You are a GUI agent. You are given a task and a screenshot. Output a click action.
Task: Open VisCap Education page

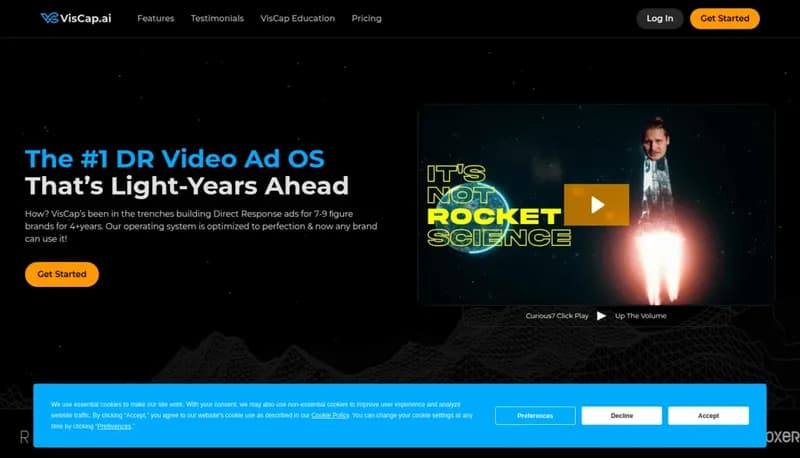click(297, 18)
